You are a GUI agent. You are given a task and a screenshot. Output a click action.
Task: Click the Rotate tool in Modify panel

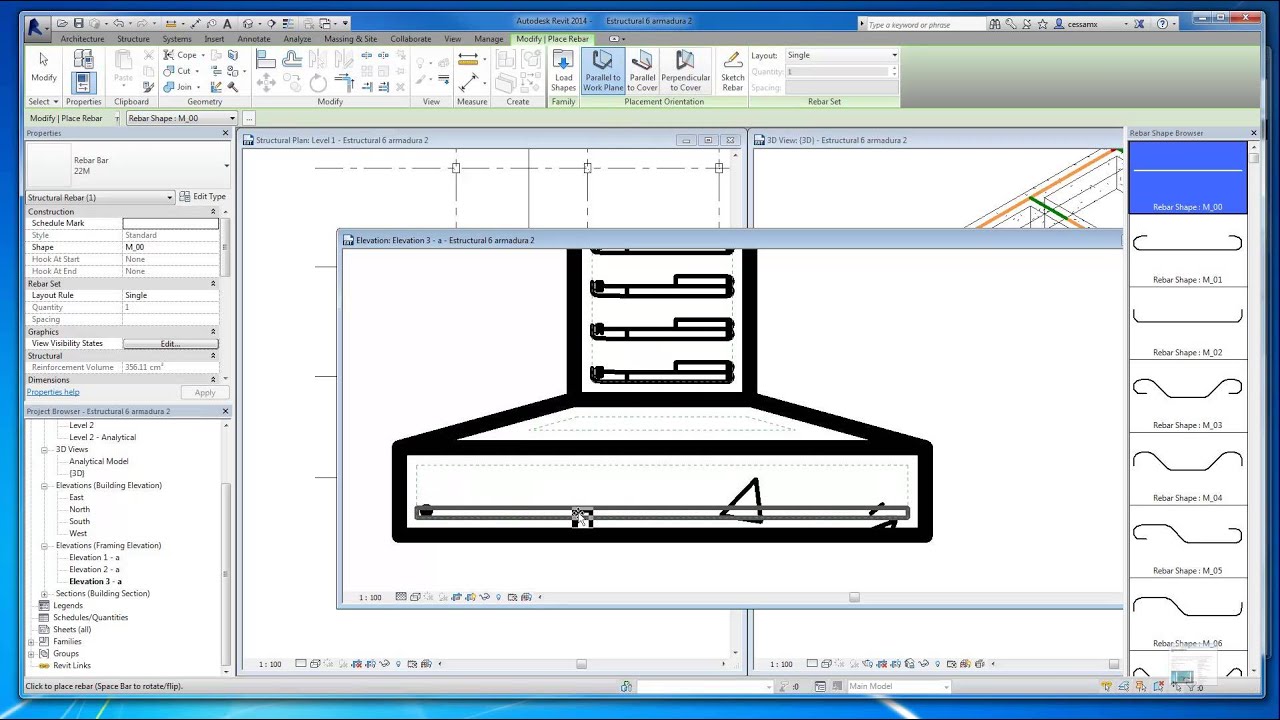pyautogui.click(x=318, y=84)
